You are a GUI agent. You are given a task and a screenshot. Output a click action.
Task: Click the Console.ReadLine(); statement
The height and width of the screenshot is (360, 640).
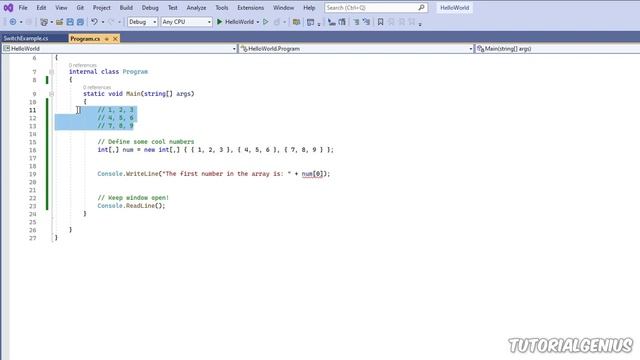pos(131,206)
